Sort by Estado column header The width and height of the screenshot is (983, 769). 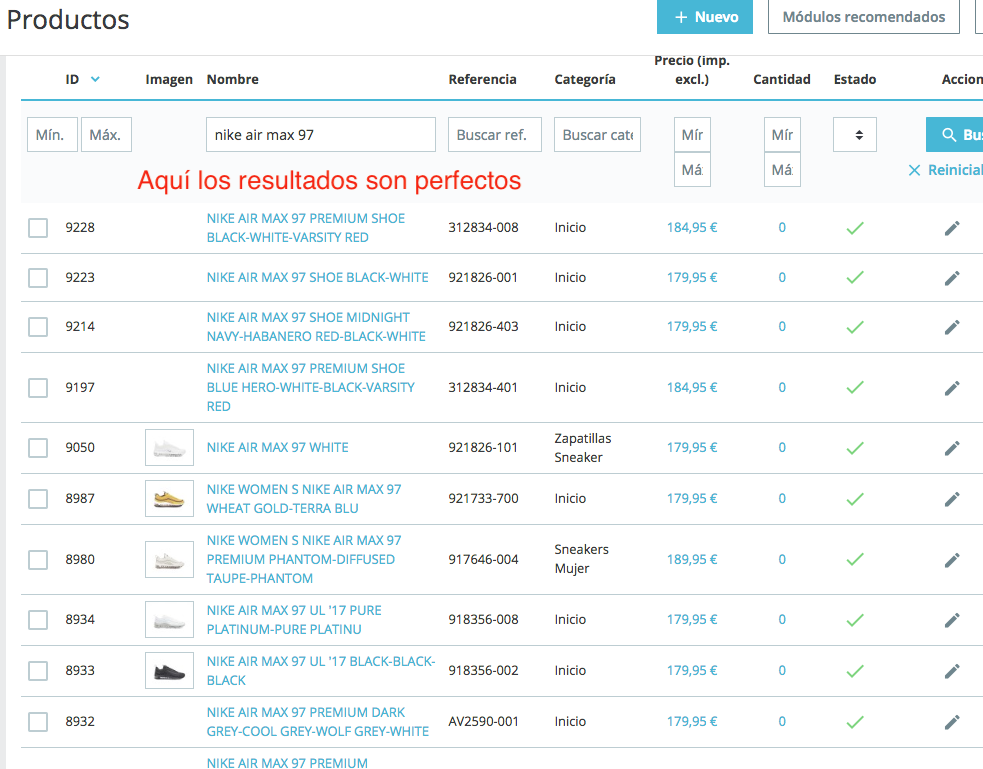pyautogui.click(x=855, y=80)
